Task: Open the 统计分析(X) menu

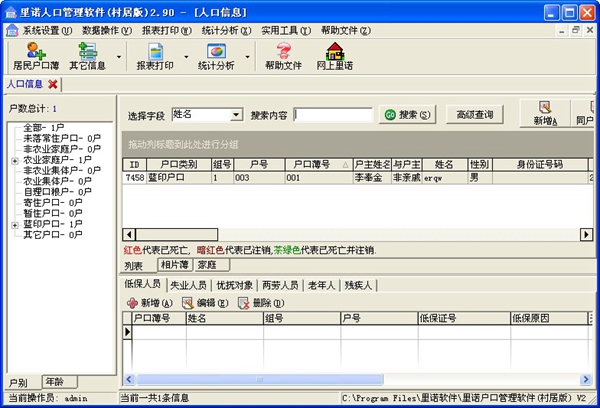Action: click(226, 30)
